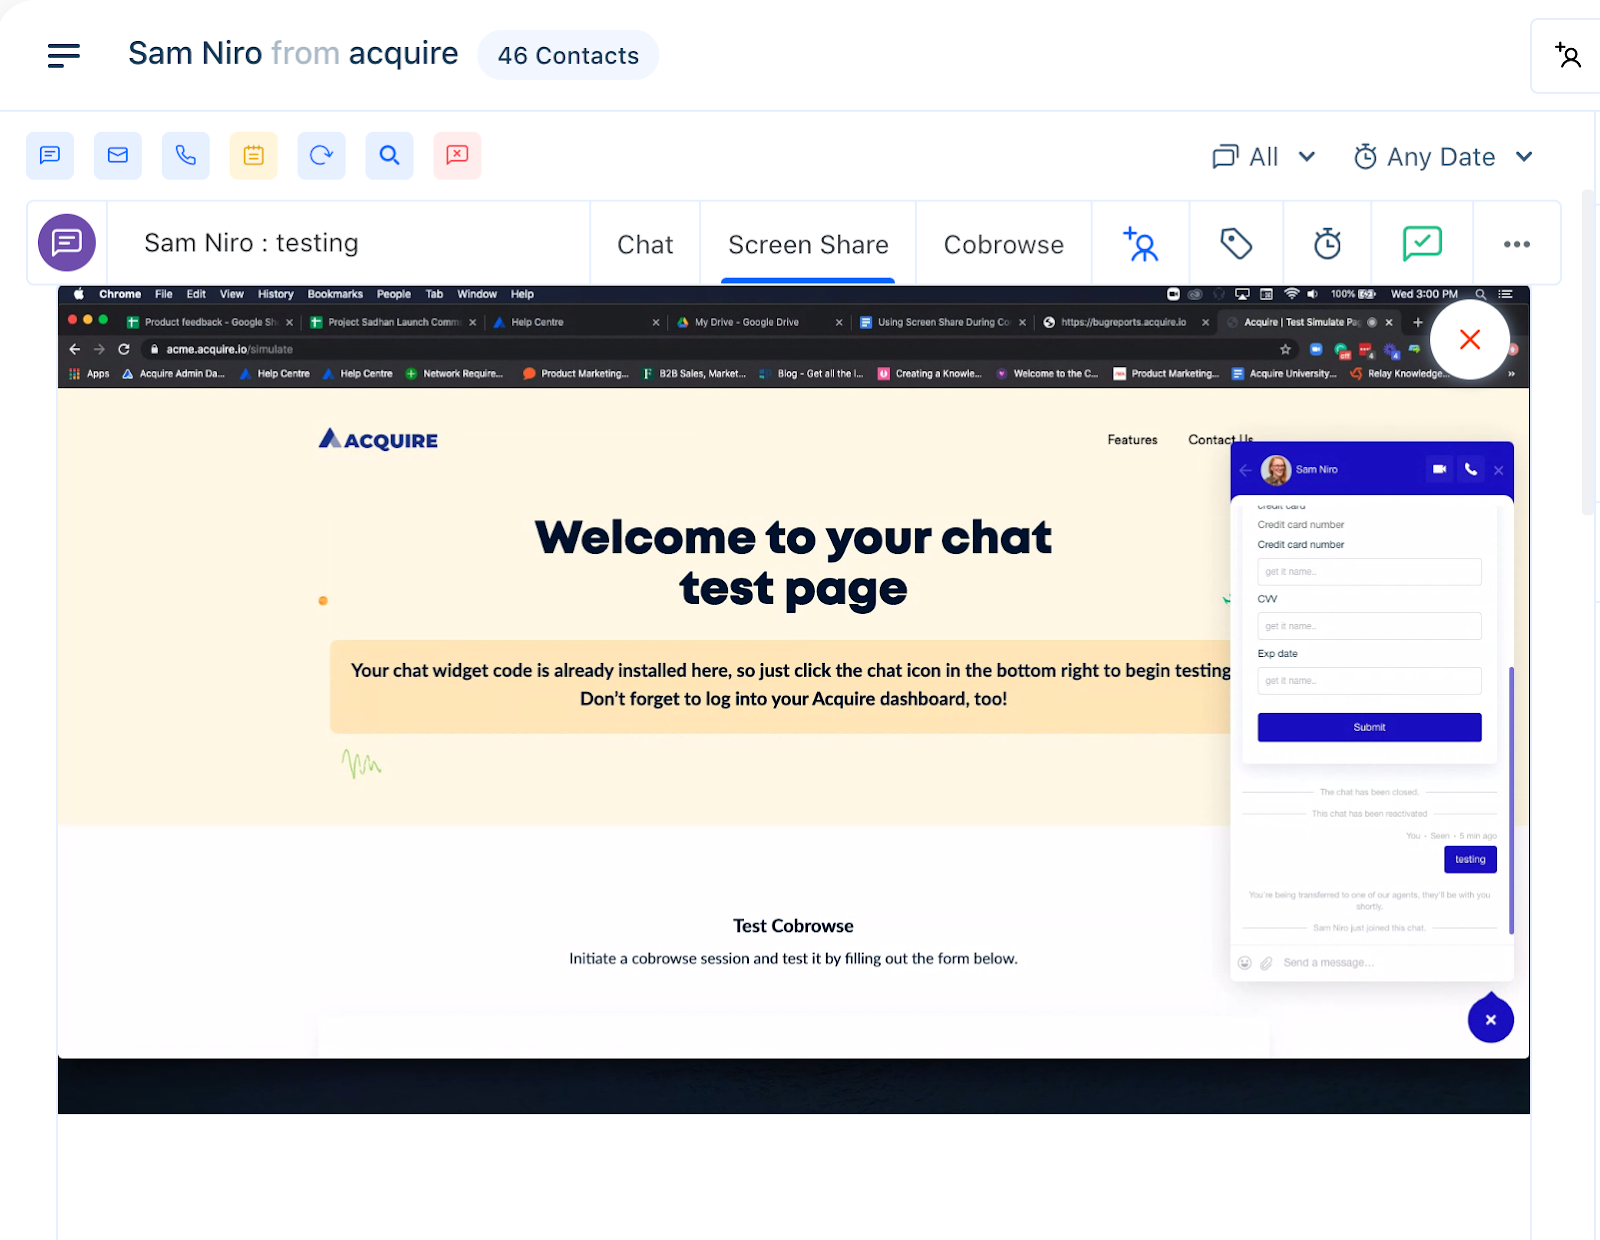Expand the bookmarks bar overflow chevron
The image size is (1600, 1240).
[x=1511, y=374]
